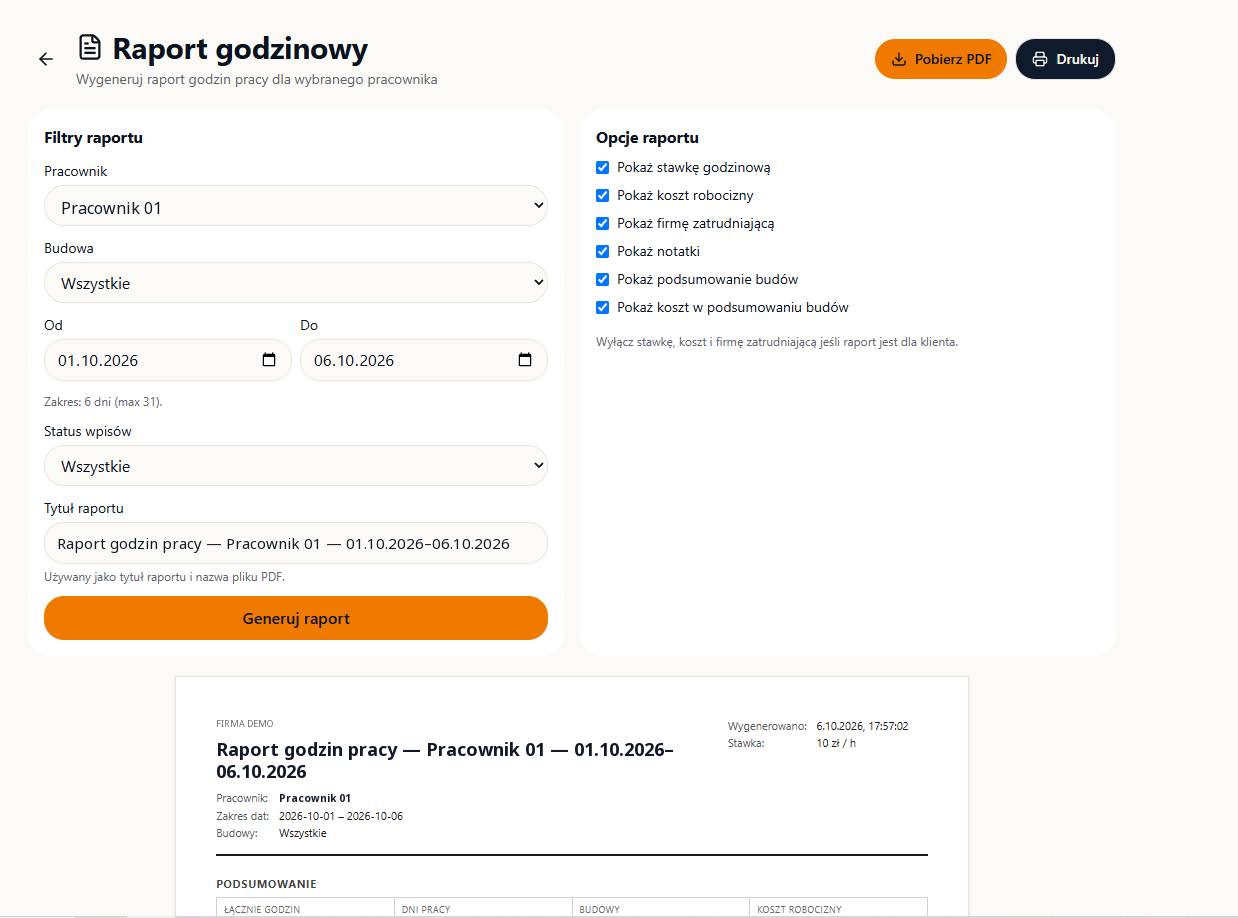Click the Od date field 01.10.2026
This screenshot has height=918, width=1238.
(x=168, y=360)
